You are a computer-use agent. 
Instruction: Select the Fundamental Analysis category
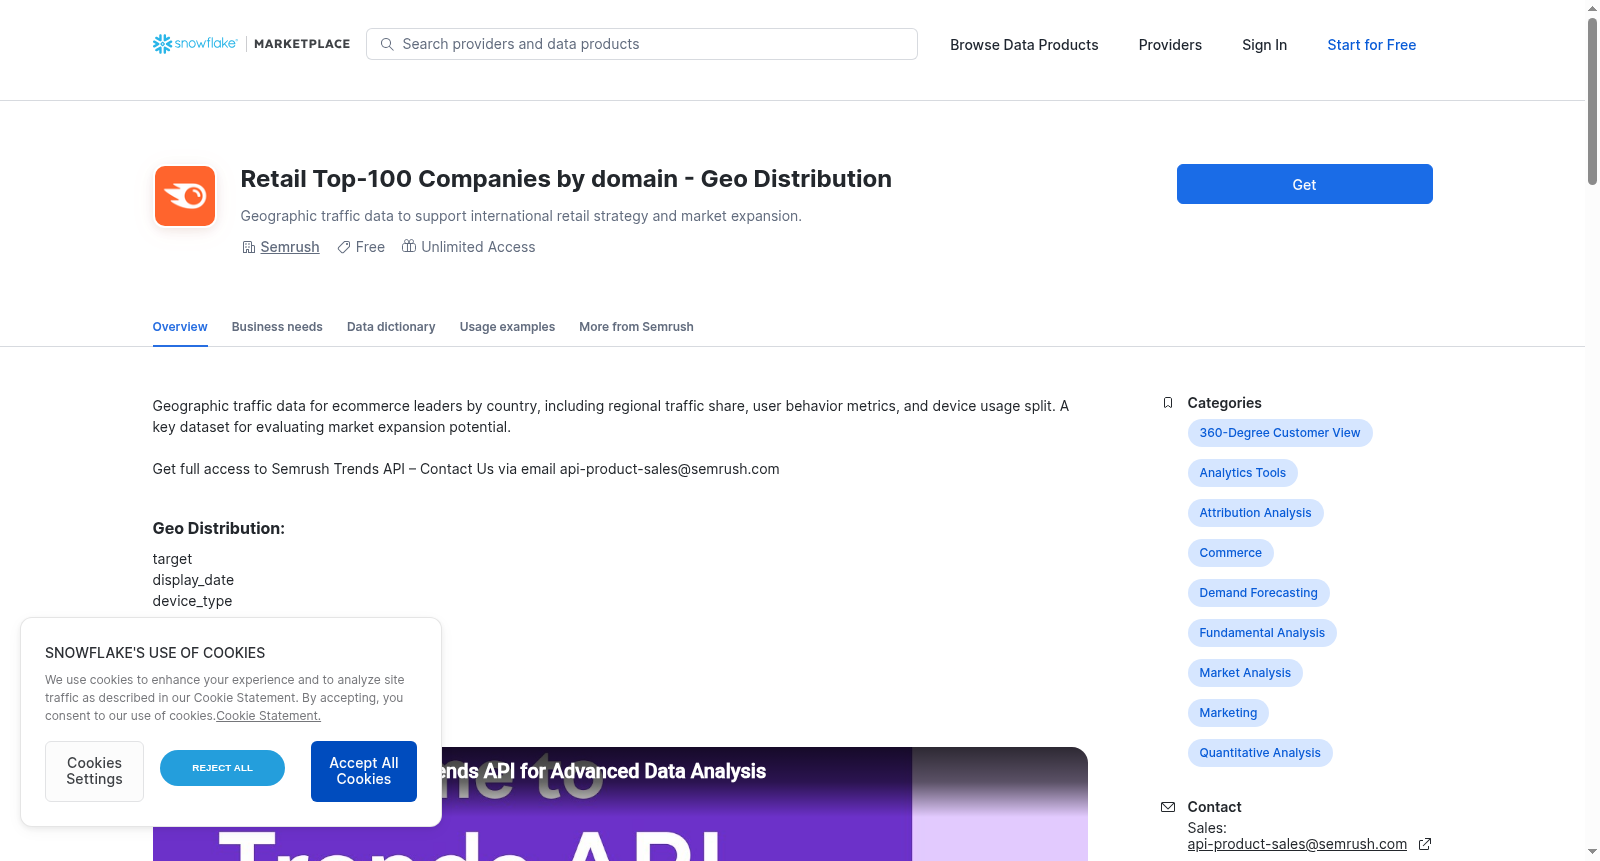coord(1262,633)
